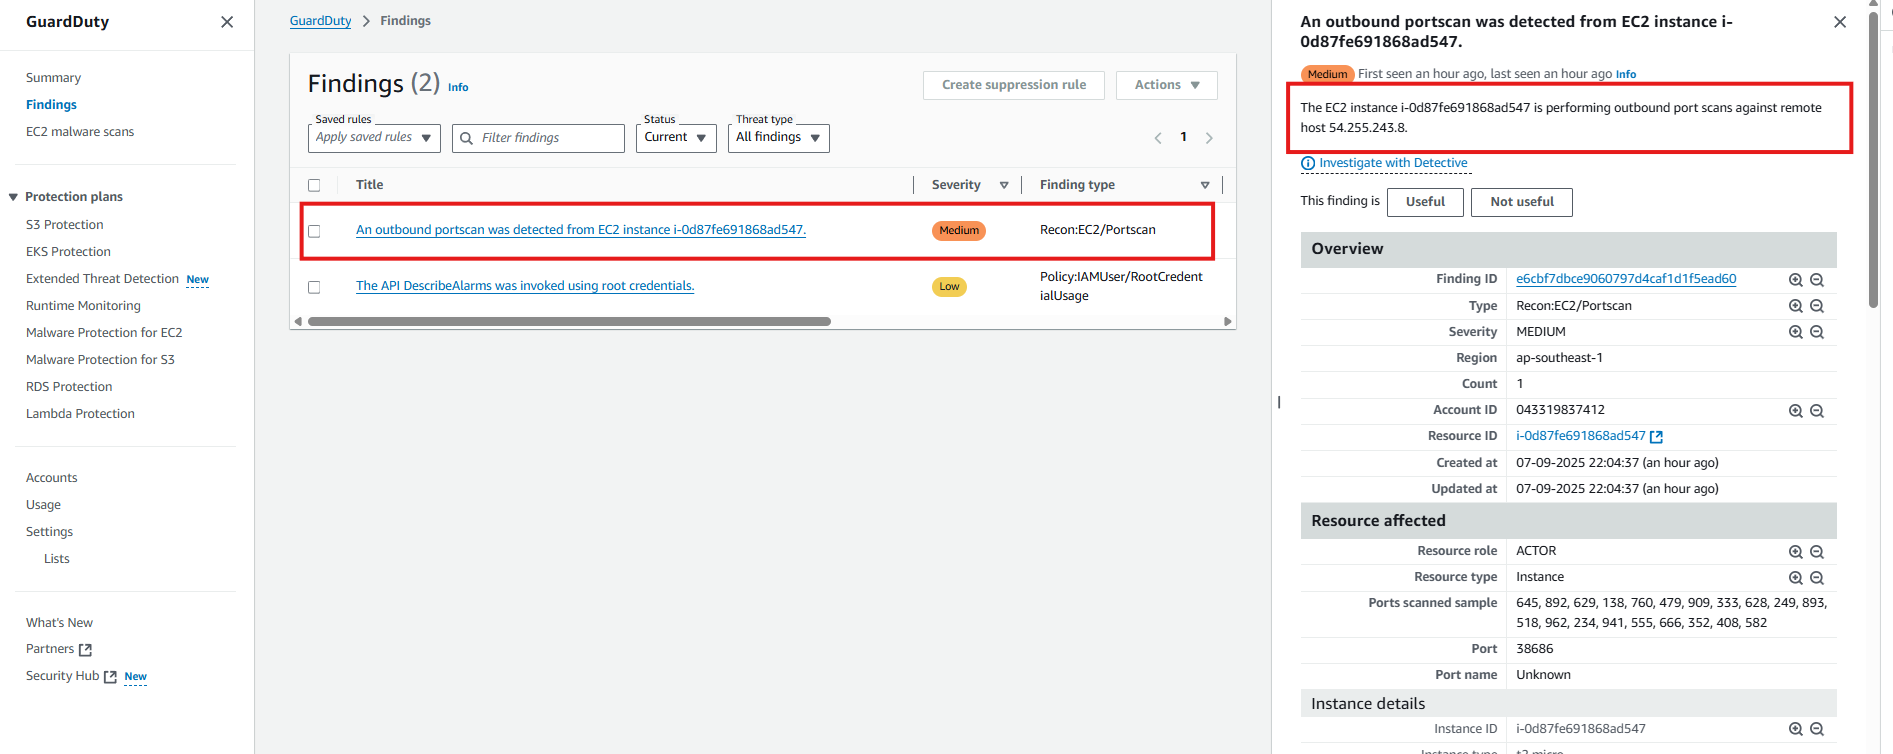Click the GuardDuty breadcrumb link
Image resolution: width=1893 pixels, height=754 pixels.
[x=320, y=21]
